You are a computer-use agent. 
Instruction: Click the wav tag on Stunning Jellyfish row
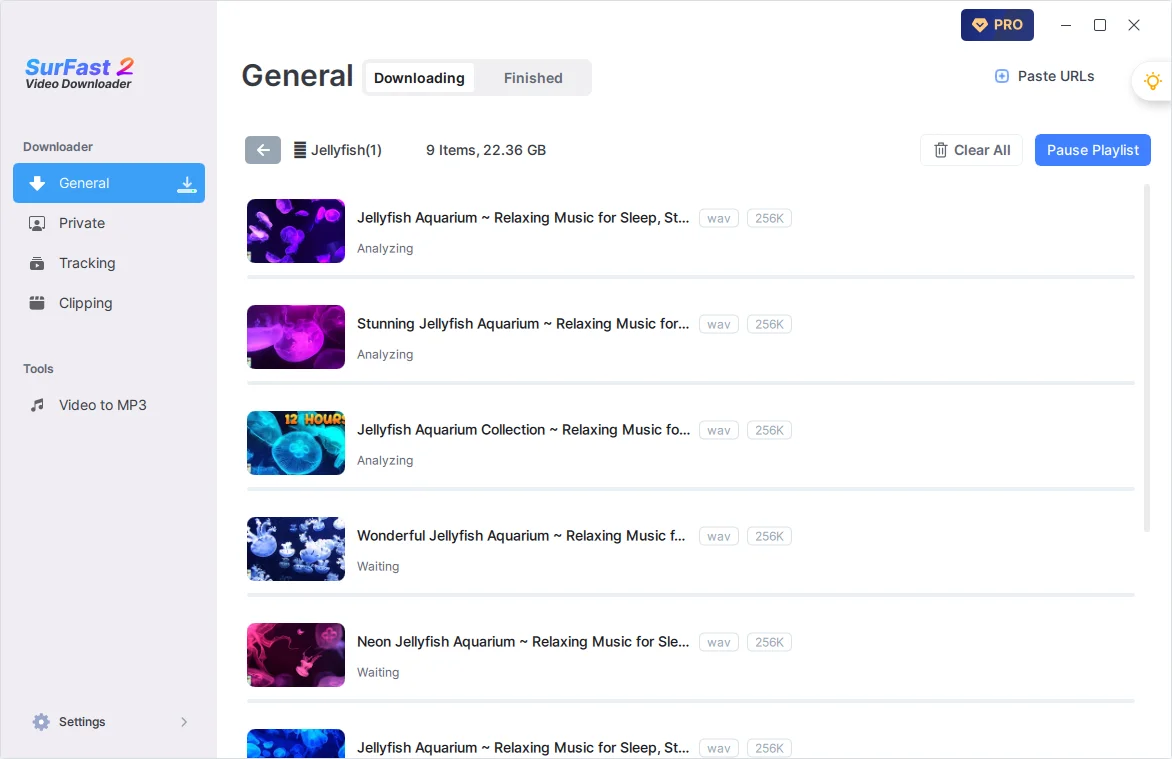tap(718, 325)
